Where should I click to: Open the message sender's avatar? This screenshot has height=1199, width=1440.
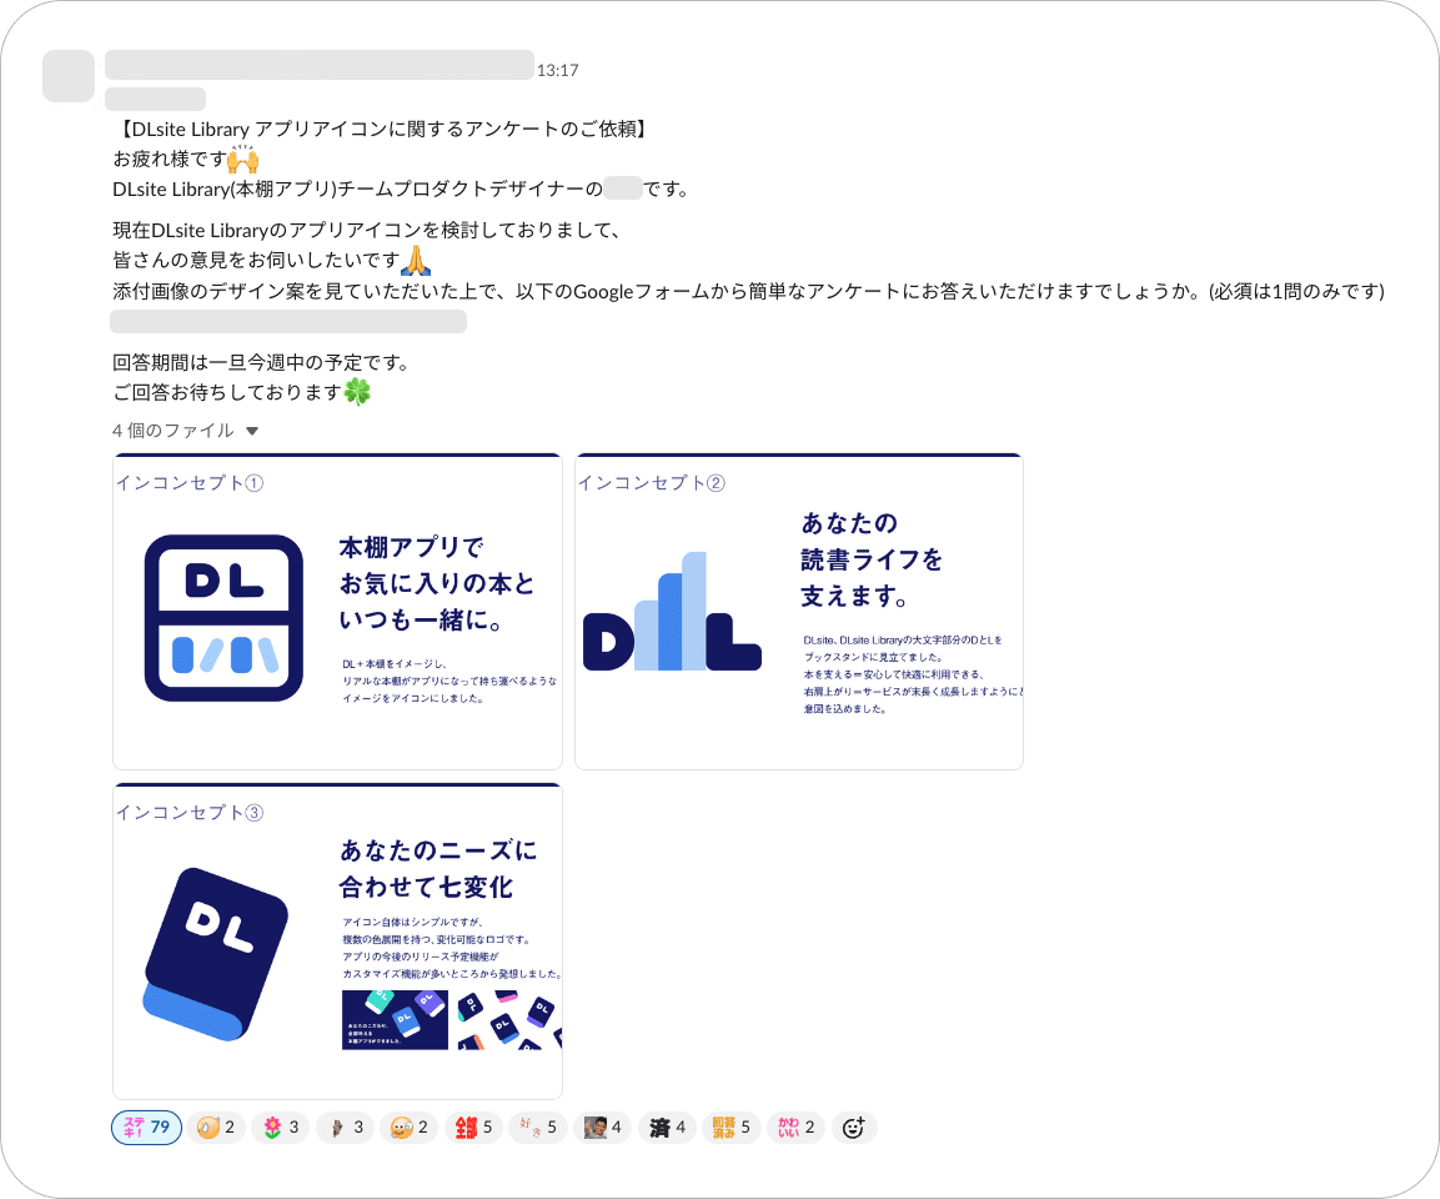tap(68, 76)
